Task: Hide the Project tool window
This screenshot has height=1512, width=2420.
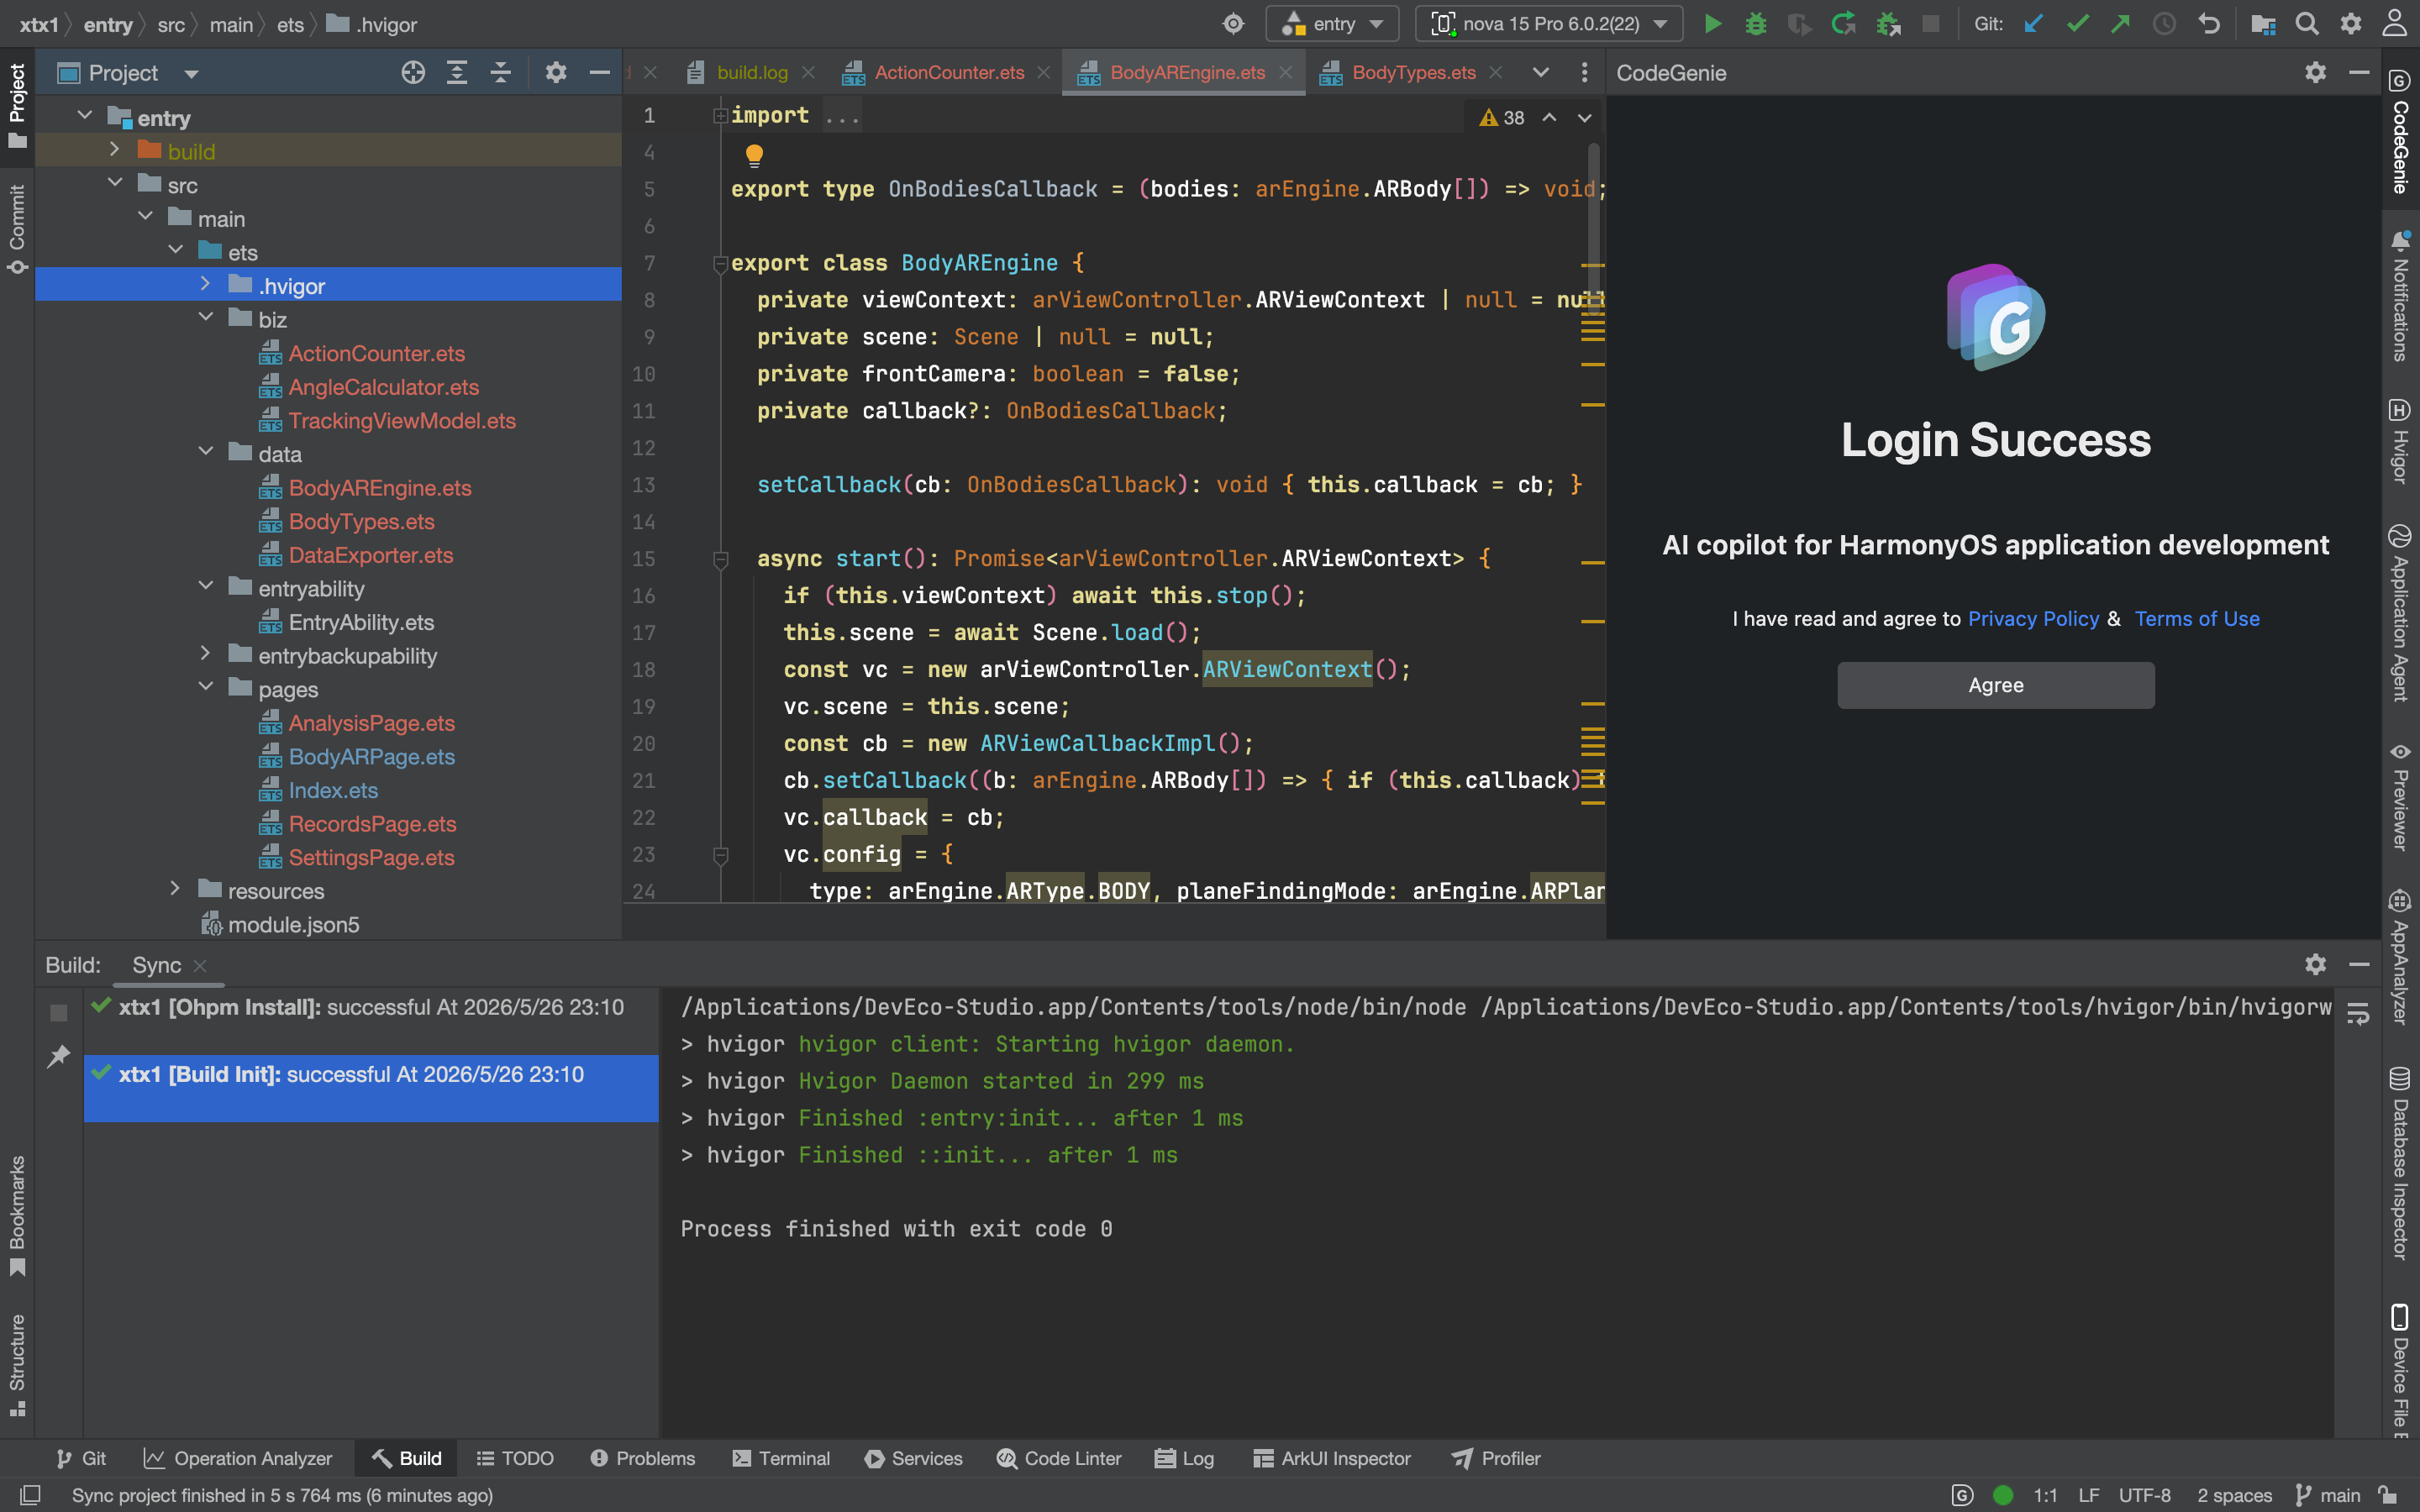Action: (x=600, y=72)
